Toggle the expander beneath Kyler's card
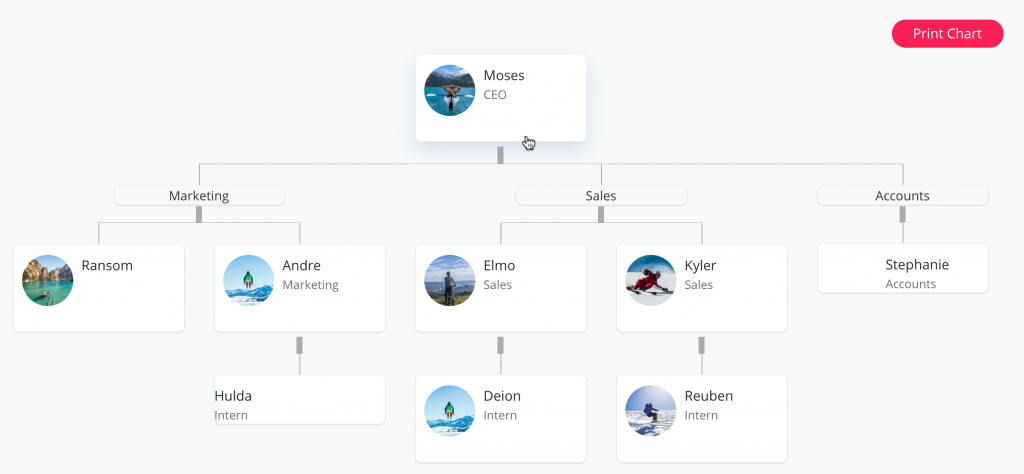This screenshot has height=474, width=1024. [x=701, y=345]
